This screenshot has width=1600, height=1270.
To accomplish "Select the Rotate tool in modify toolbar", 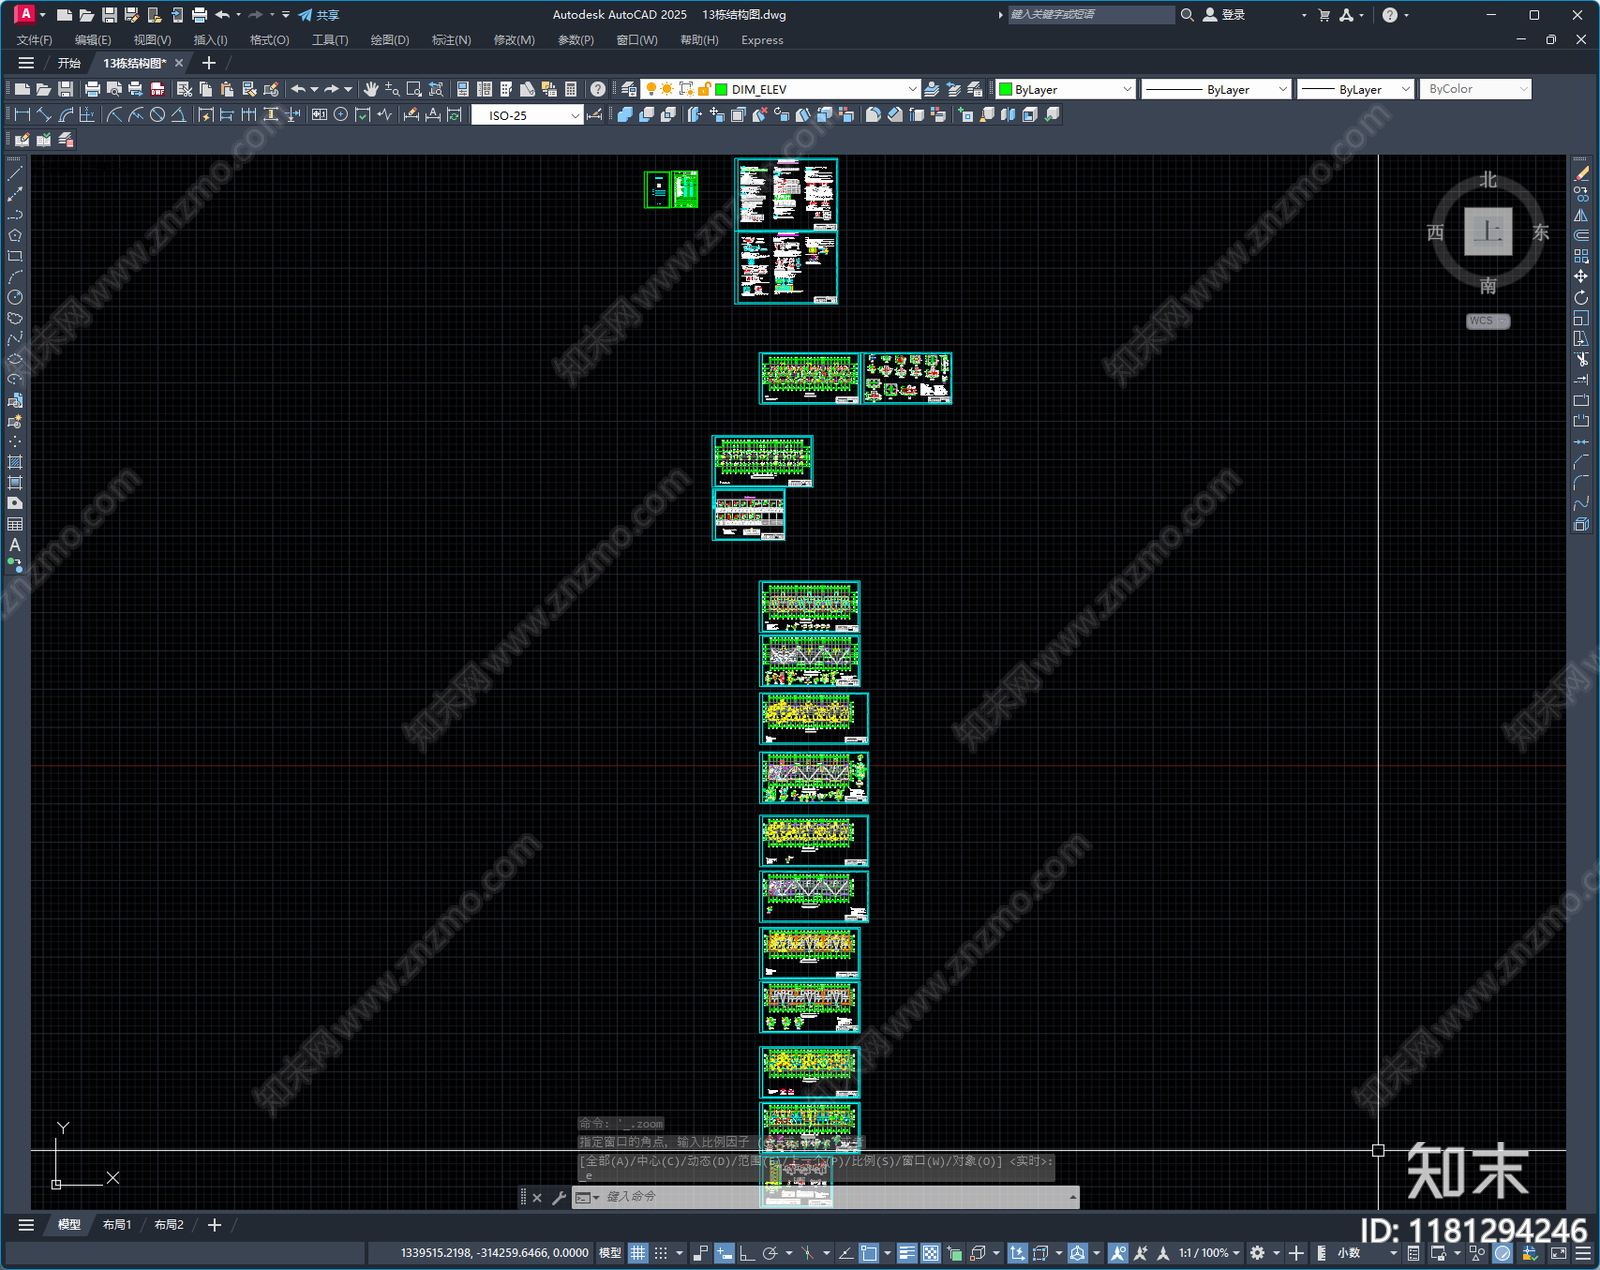I will (1581, 297).
